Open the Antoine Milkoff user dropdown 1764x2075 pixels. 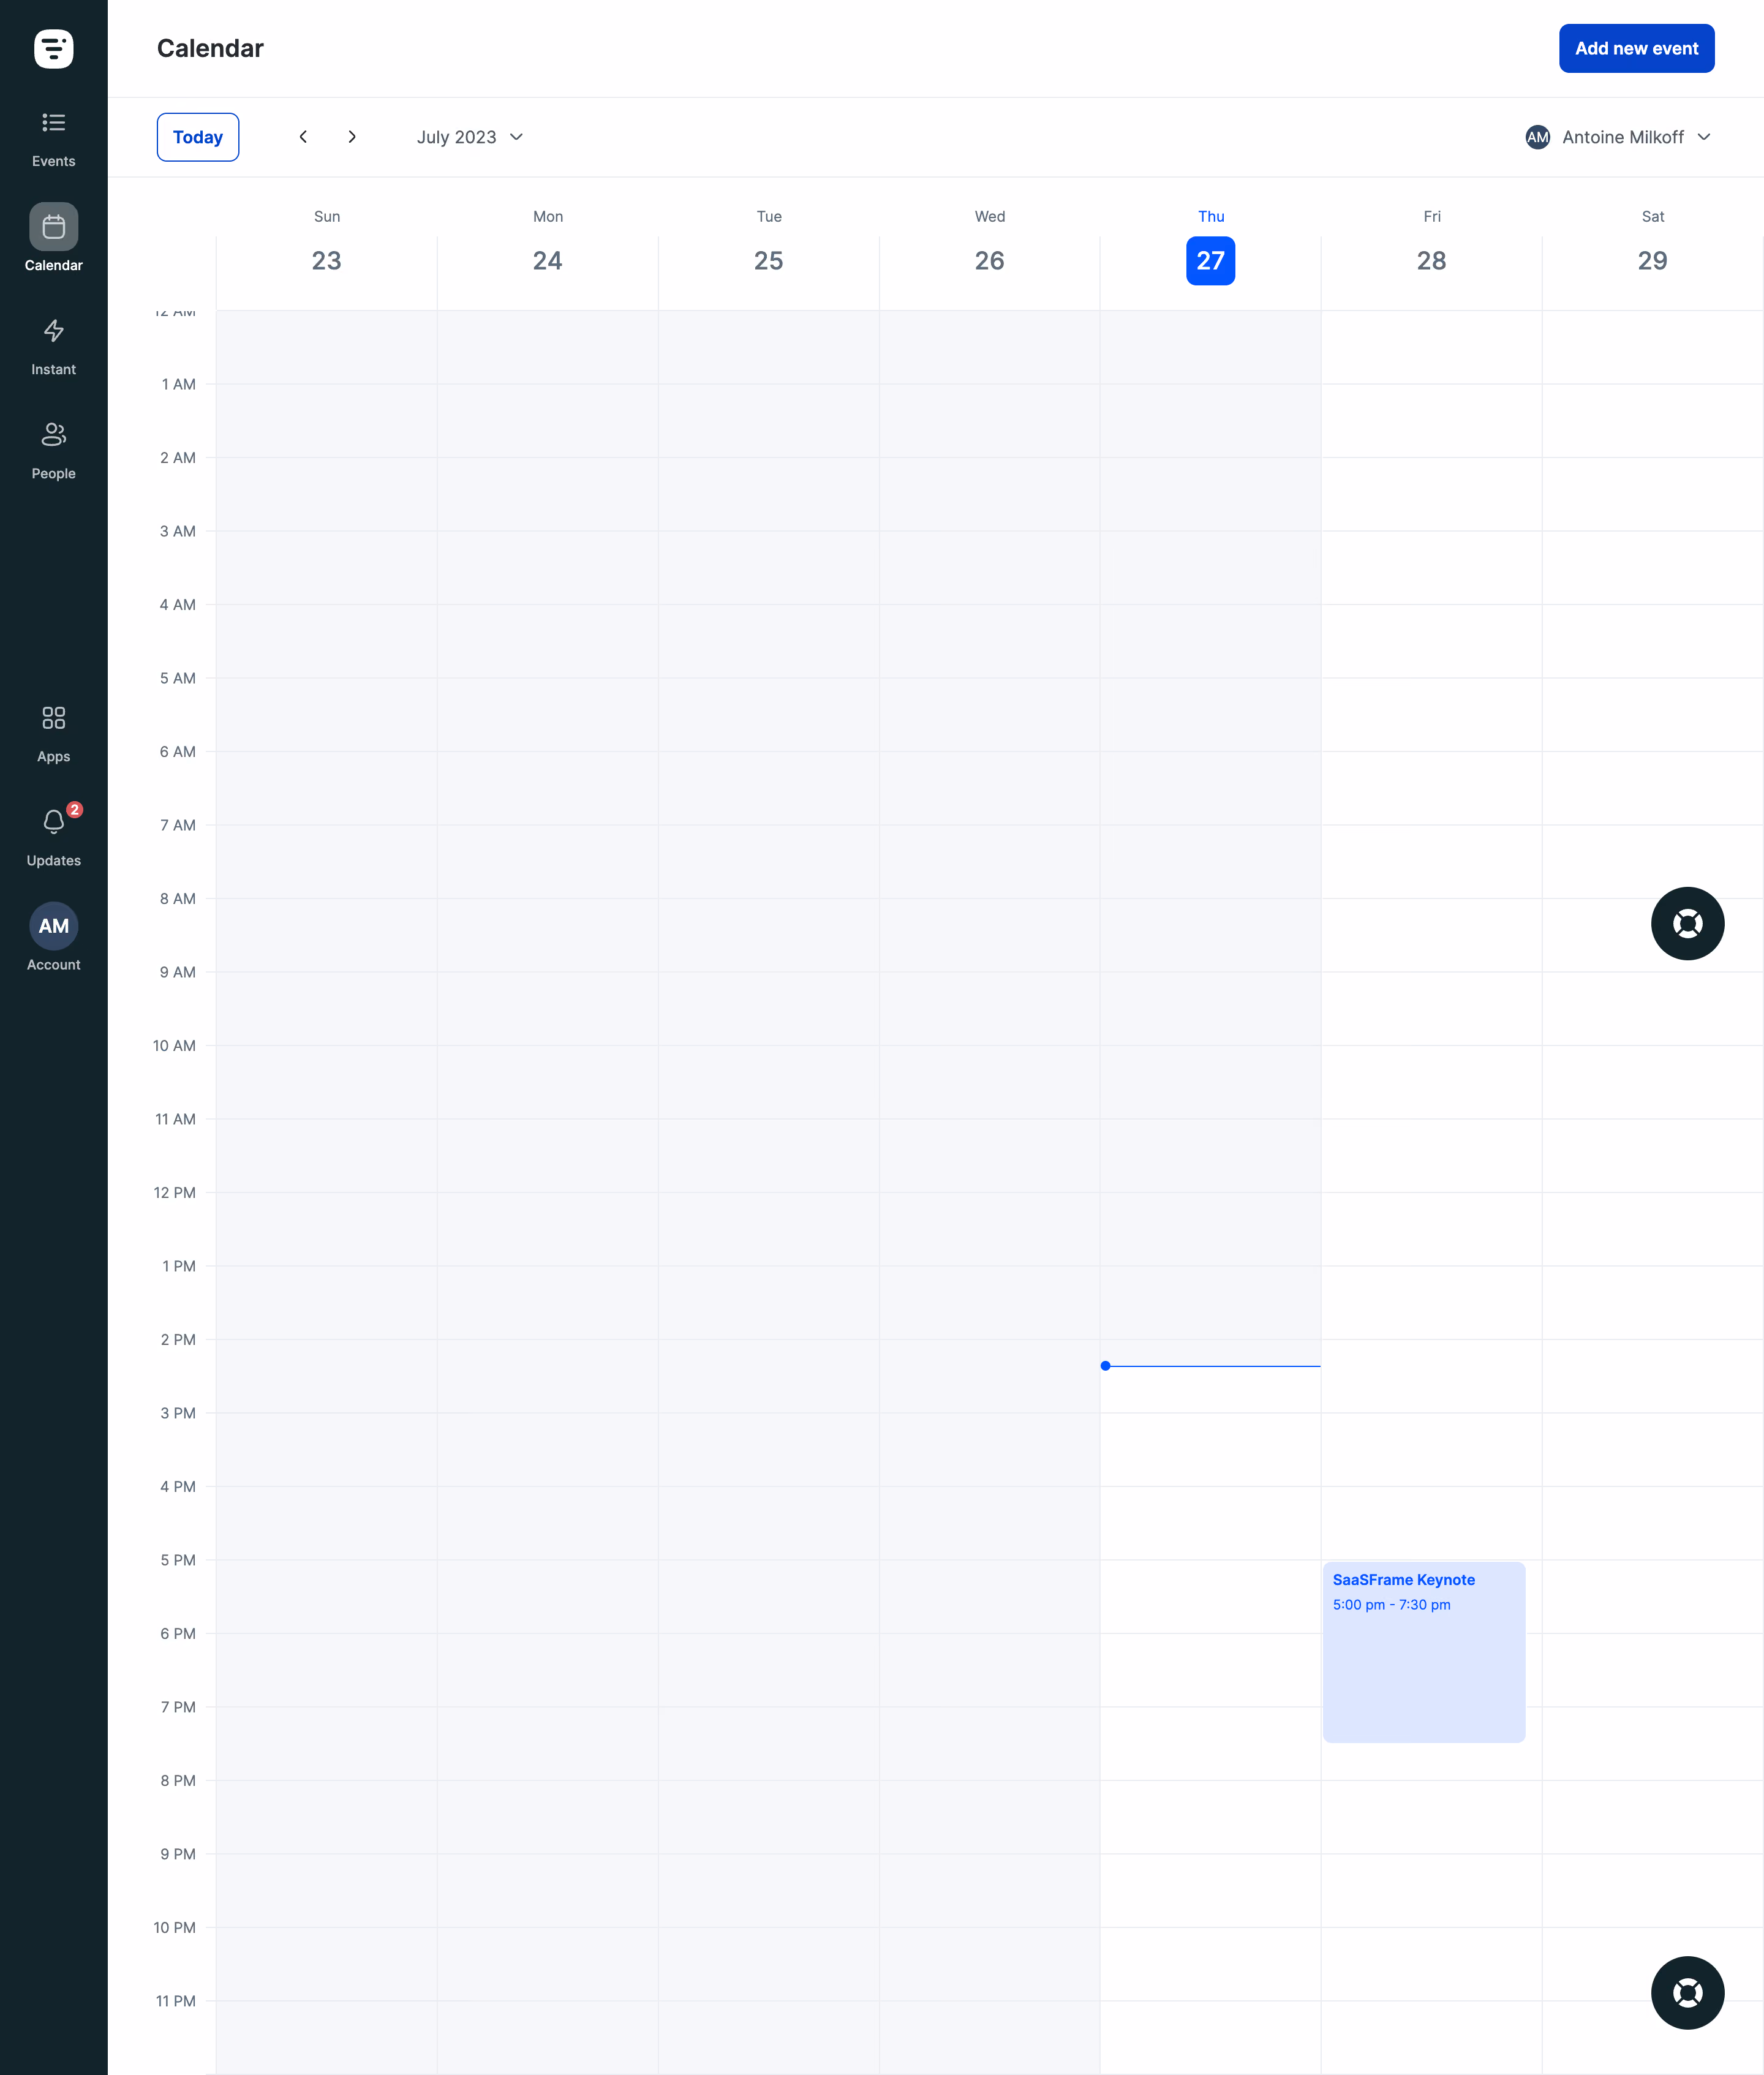pos(1619,137)
